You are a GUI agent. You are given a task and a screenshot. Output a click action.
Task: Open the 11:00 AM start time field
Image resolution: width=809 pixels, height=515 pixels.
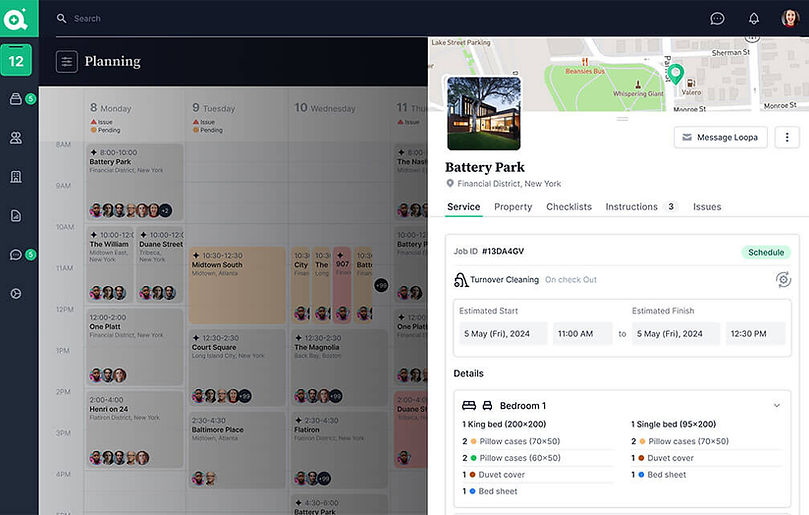click(x=583, y=334)
